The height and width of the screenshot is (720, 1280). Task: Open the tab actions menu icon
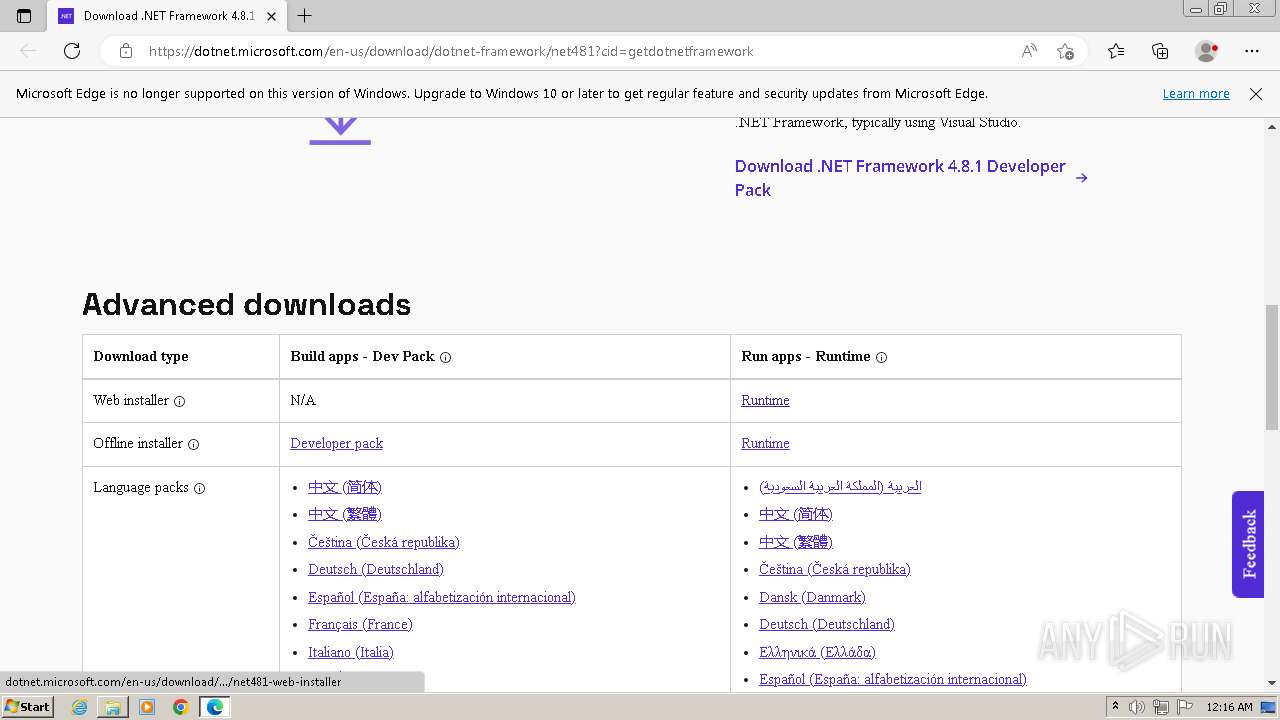24,16
